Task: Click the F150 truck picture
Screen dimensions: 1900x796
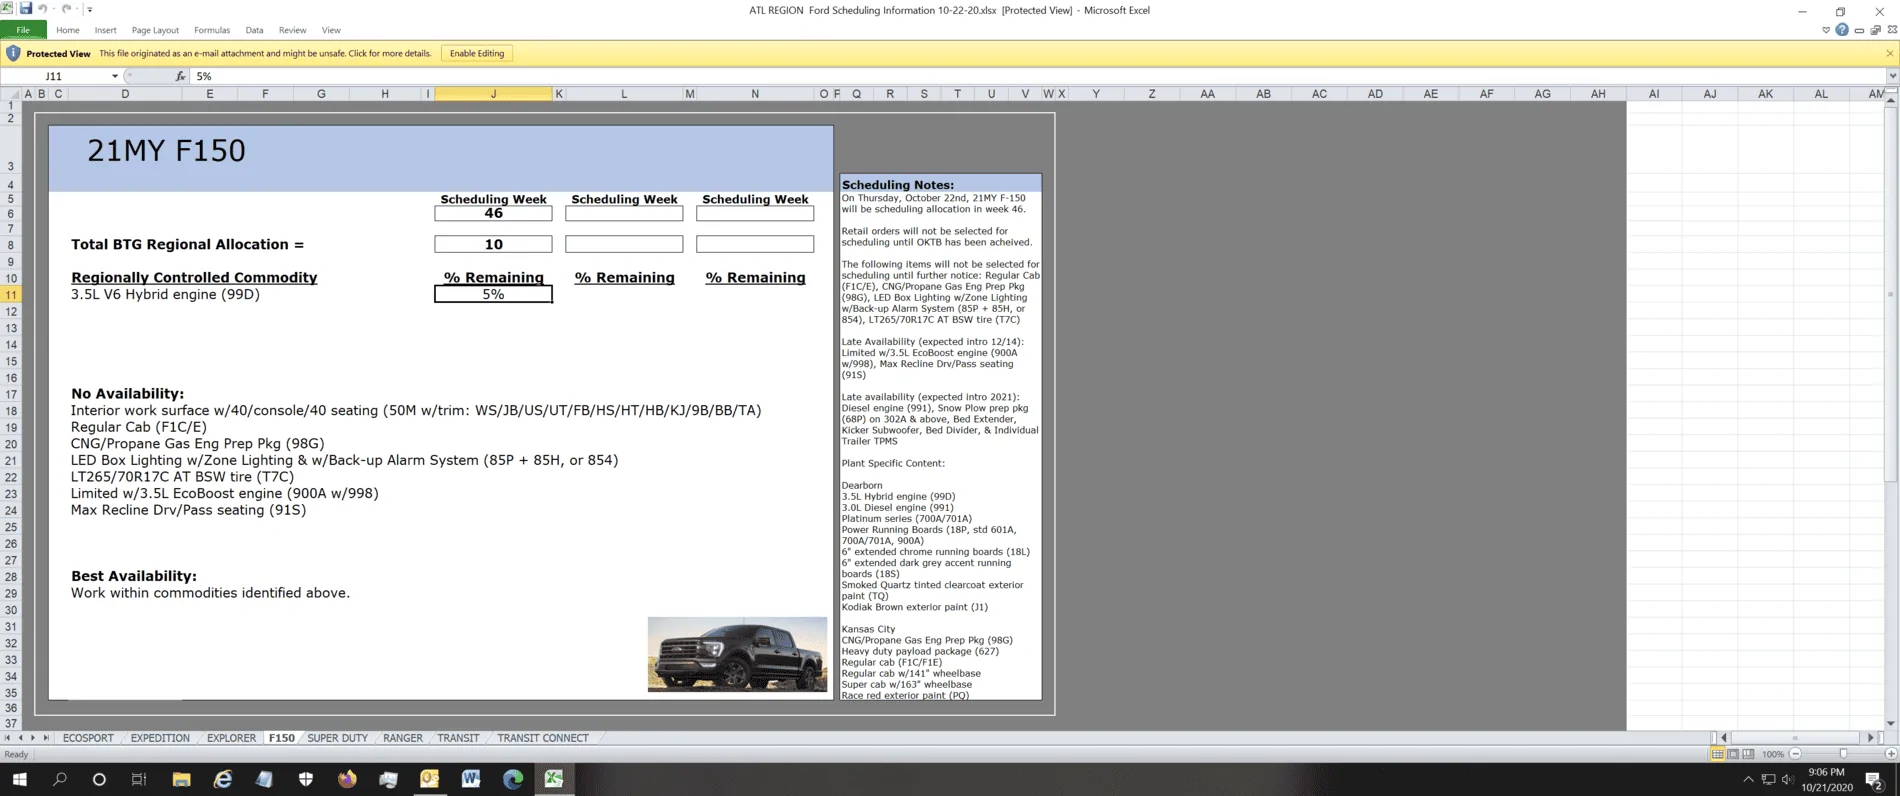Action: pyautogui.click(x=737, y=654)
